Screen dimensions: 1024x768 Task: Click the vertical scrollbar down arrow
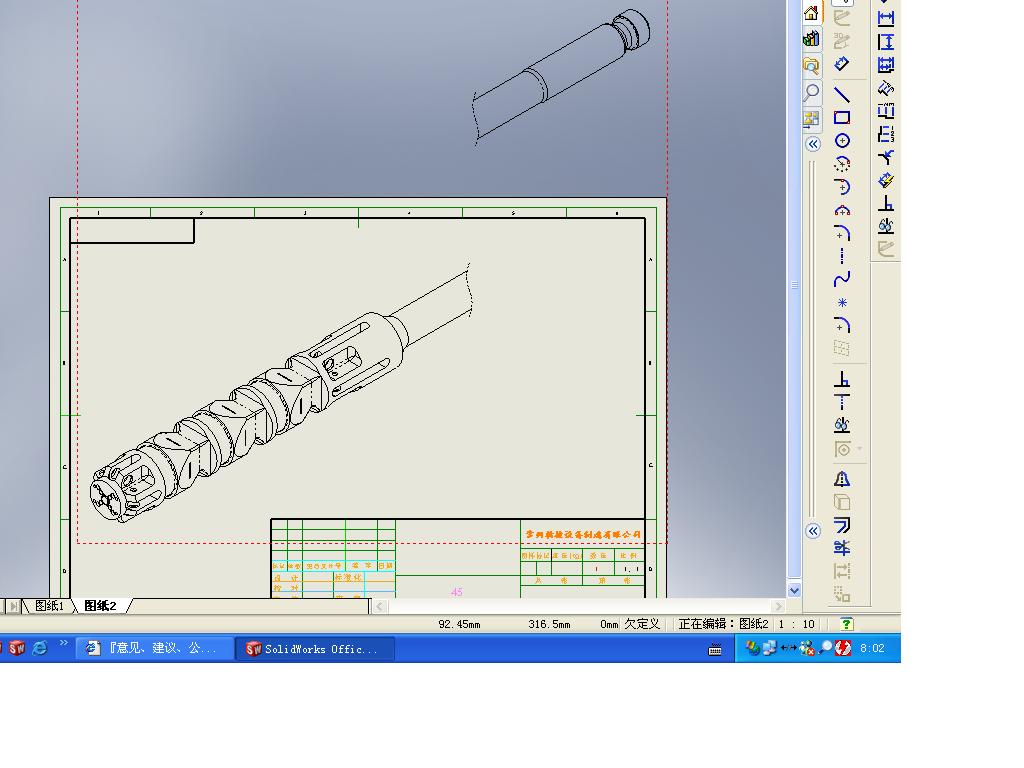(x=794, y=590)
